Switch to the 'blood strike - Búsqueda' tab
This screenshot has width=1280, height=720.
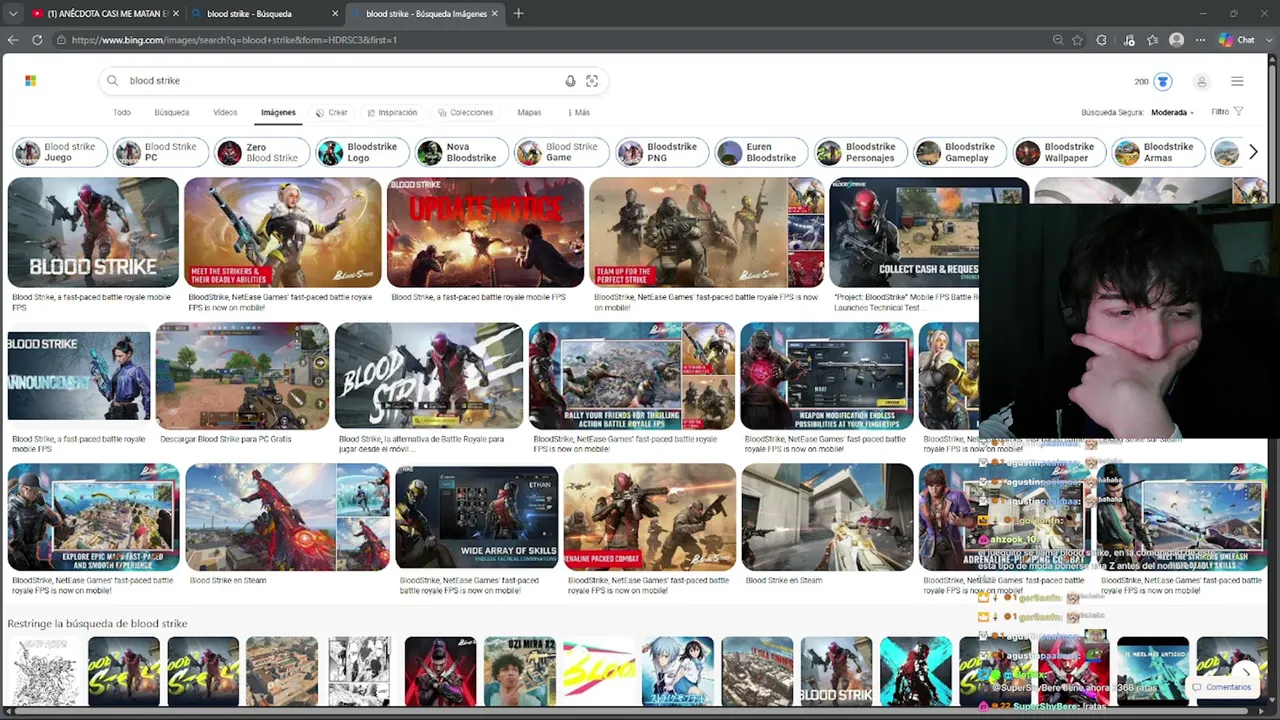point(265,14)
